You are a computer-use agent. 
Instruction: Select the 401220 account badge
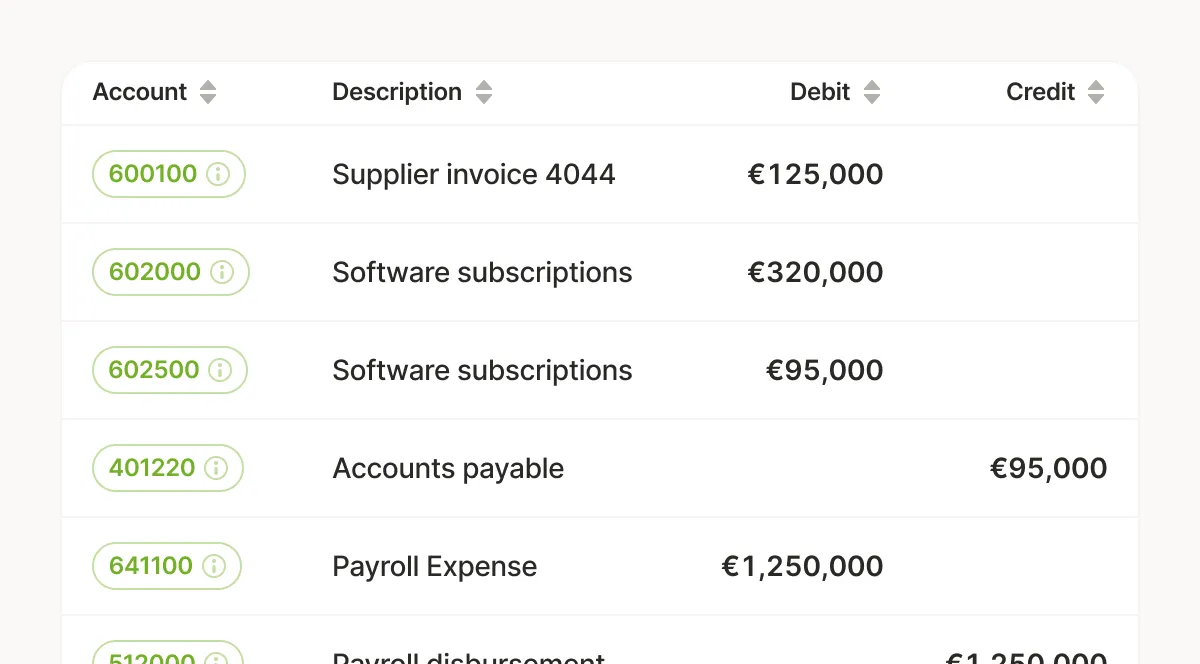[x=168, y=468]
